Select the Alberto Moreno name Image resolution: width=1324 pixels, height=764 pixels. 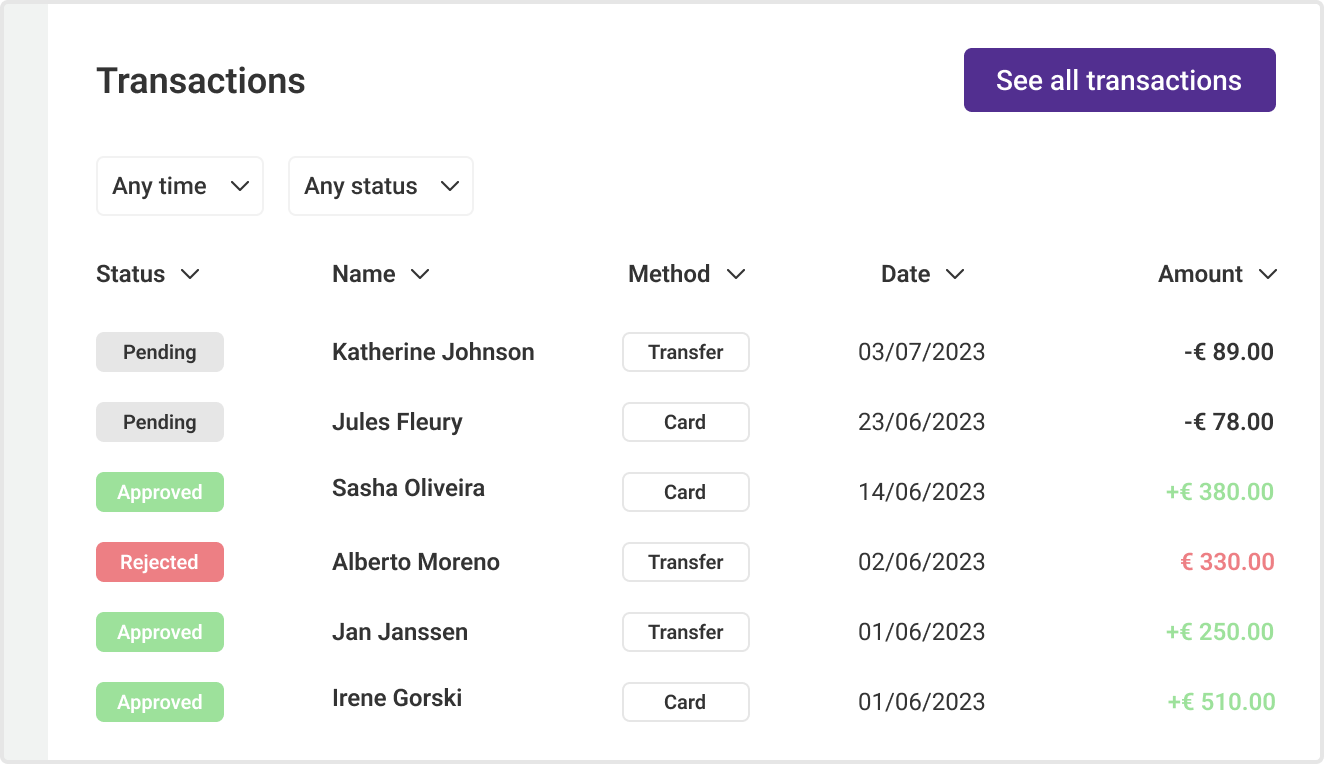(416, 562)
